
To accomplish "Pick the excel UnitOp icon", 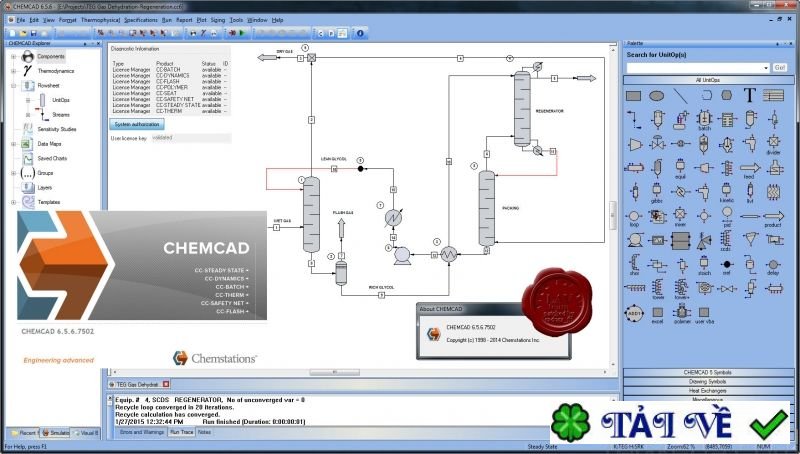I will (658, 315).
